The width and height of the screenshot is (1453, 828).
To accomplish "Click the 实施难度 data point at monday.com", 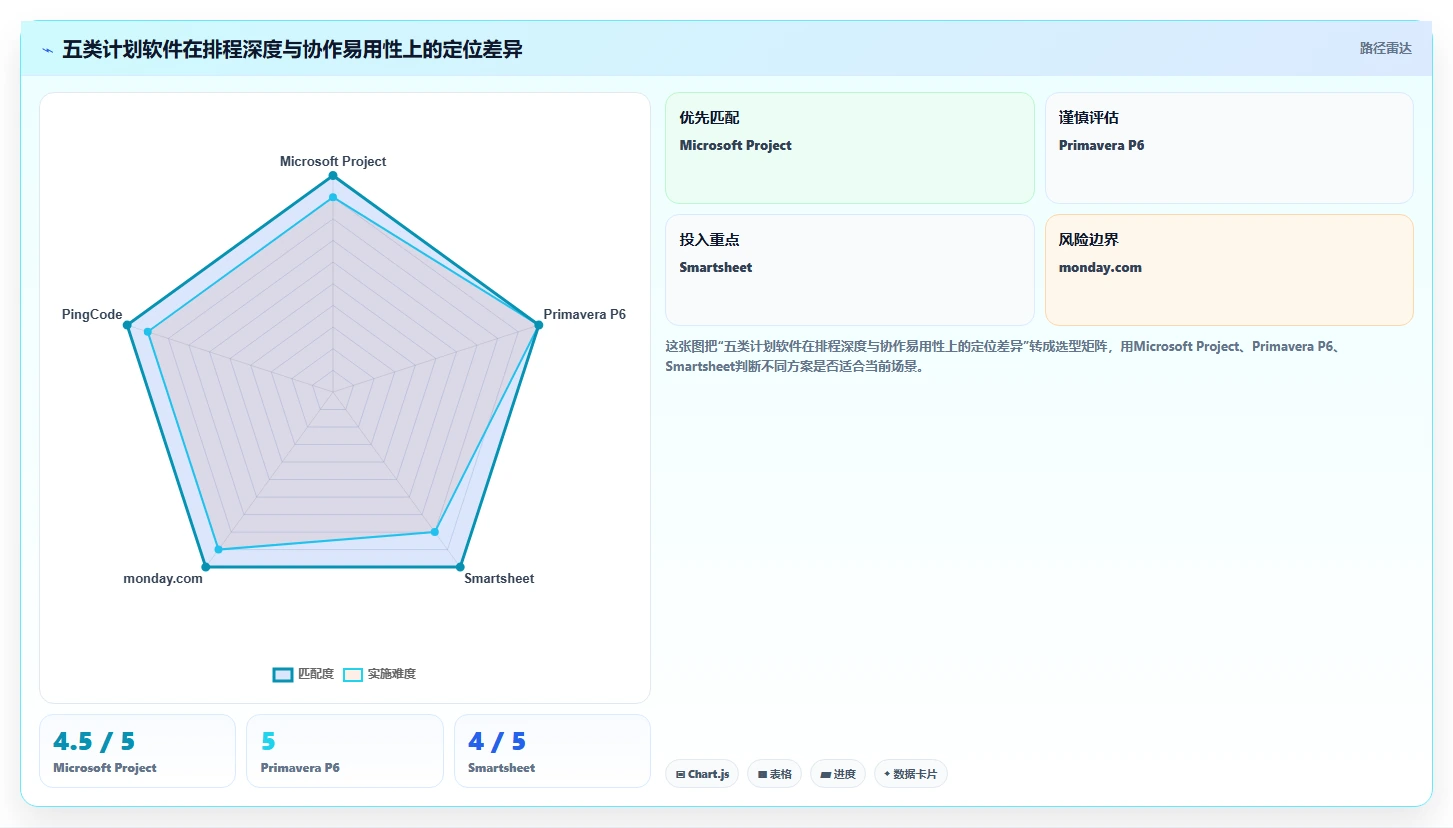I will [x=219, y=550].
